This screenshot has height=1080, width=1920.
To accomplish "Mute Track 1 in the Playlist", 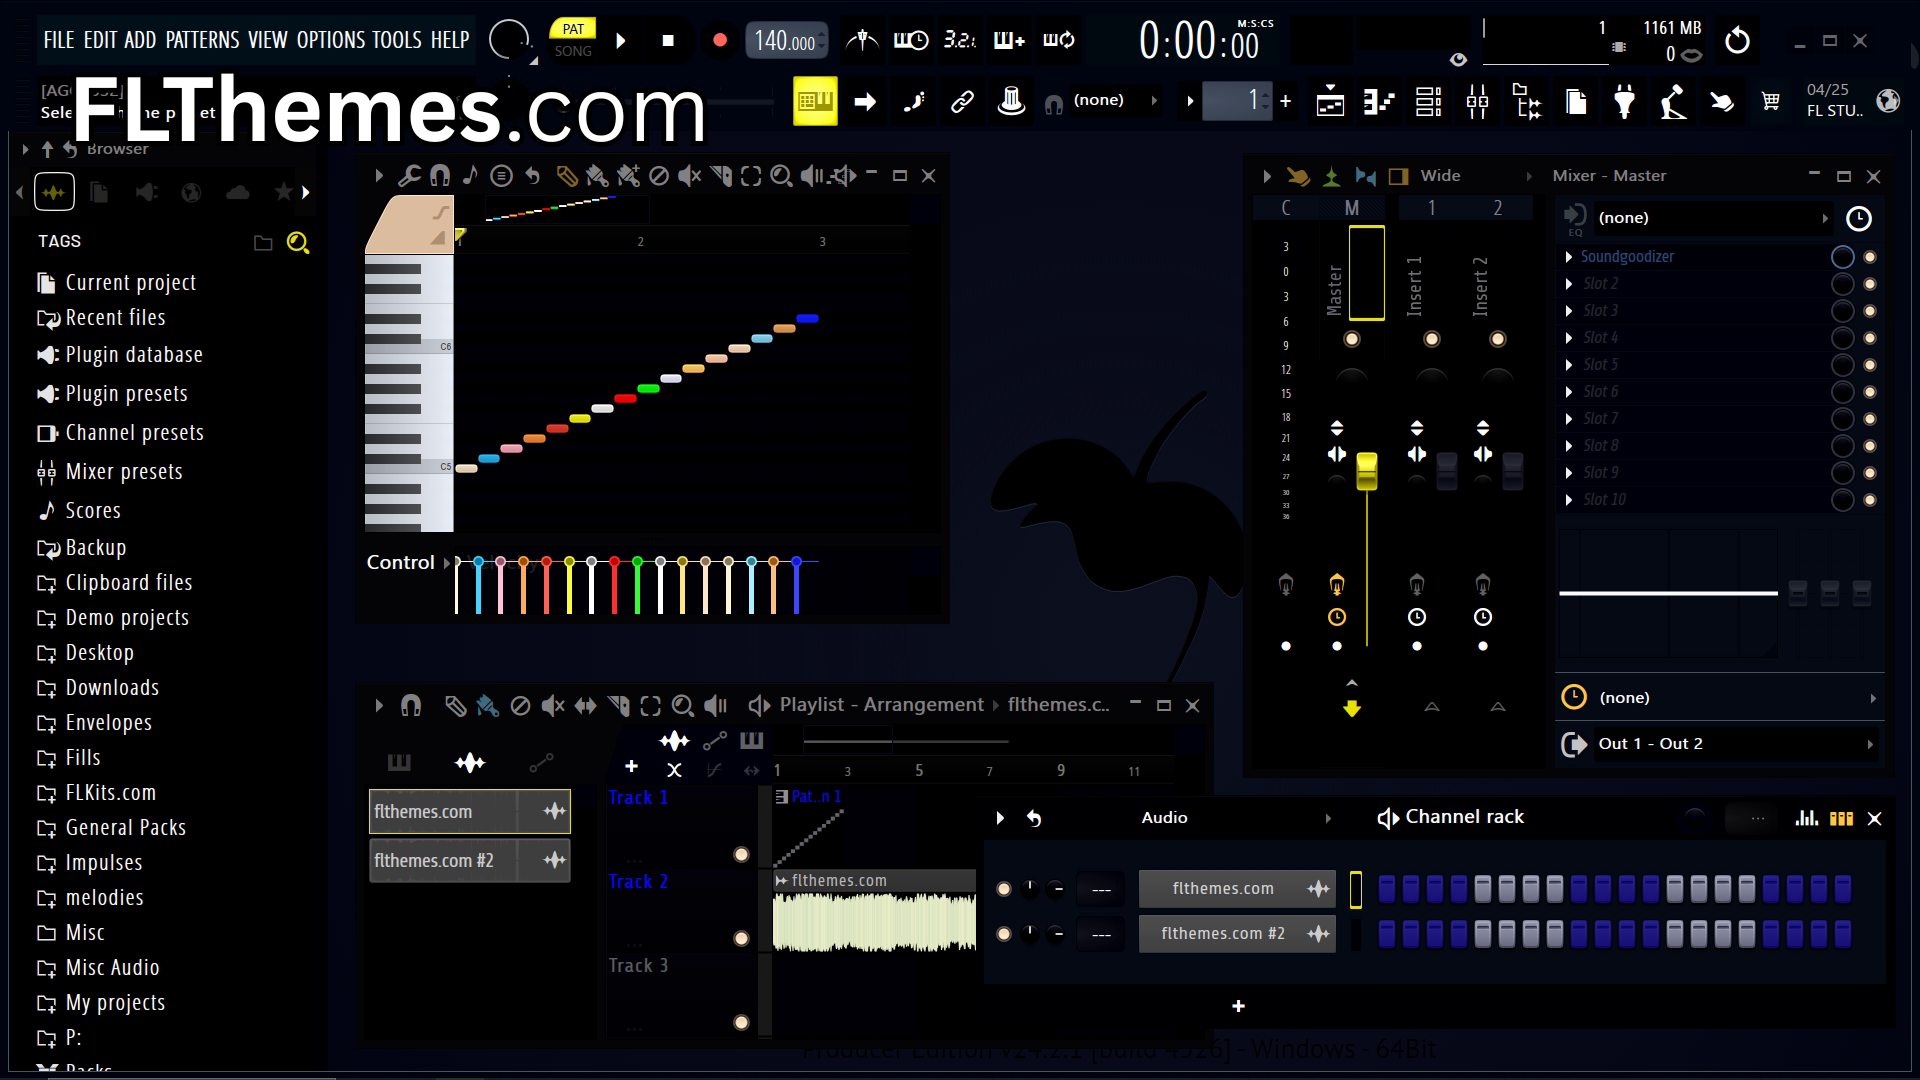I will coord(741,854).
